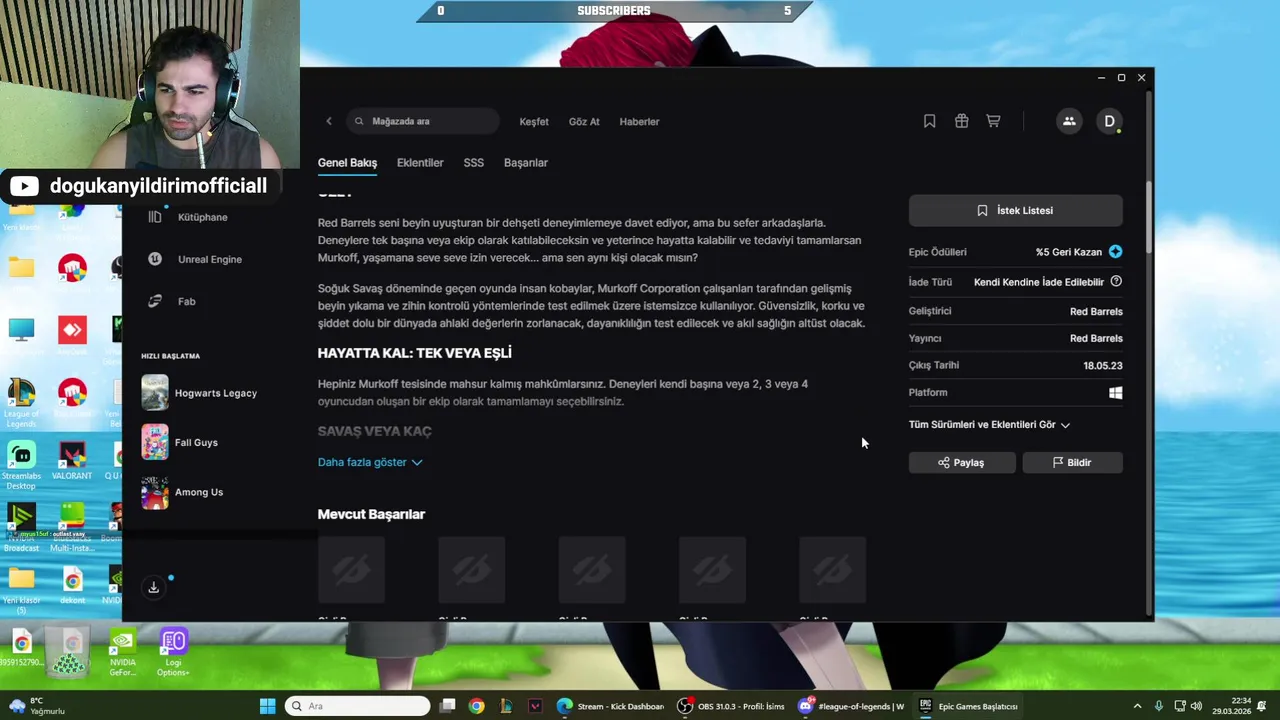Switch to the Eklentiler tab

click(420, 163)
